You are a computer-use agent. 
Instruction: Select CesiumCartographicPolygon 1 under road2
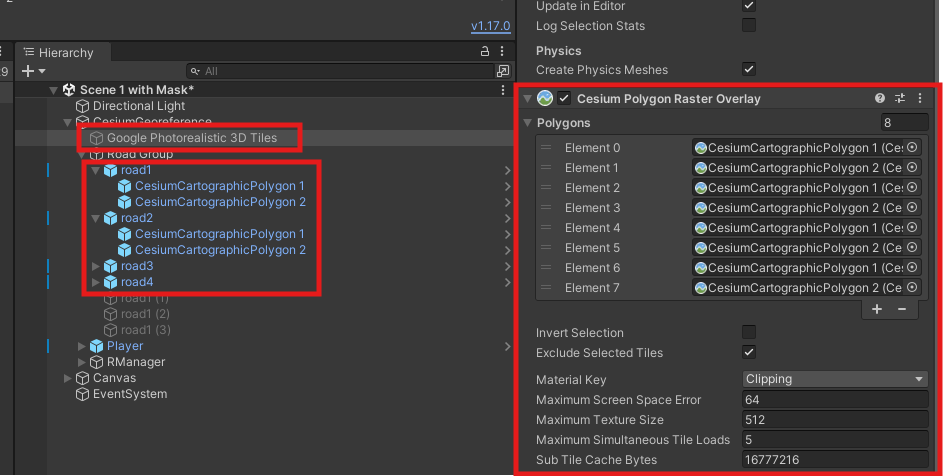click(x=220, y=234)
